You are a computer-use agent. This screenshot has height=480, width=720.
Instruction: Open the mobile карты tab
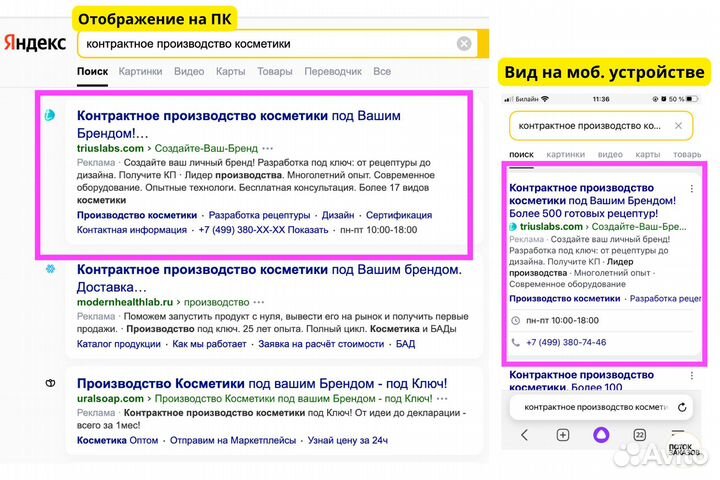pos(647,154)
